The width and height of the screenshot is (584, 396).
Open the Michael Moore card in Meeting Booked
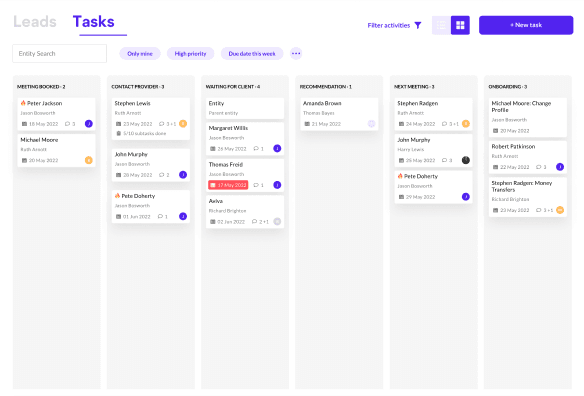point(57,151)
